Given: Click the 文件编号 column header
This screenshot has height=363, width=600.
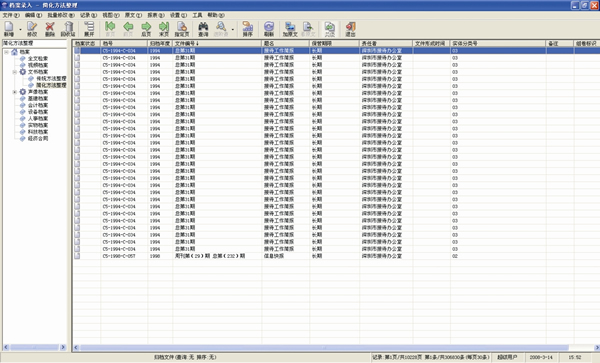Looking at the screenshot, I should coord(217,44).
